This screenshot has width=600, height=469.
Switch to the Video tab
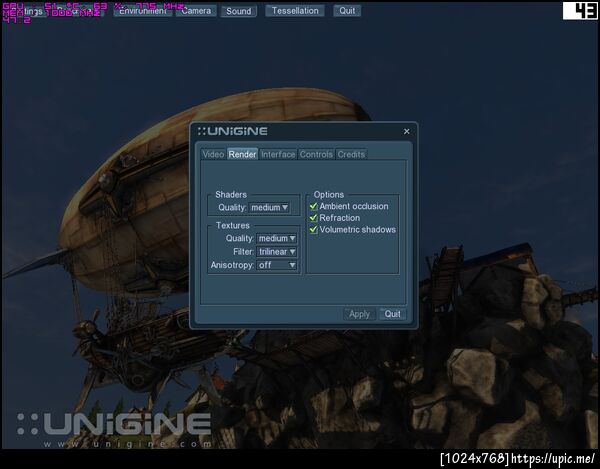[x=213, y=154]
